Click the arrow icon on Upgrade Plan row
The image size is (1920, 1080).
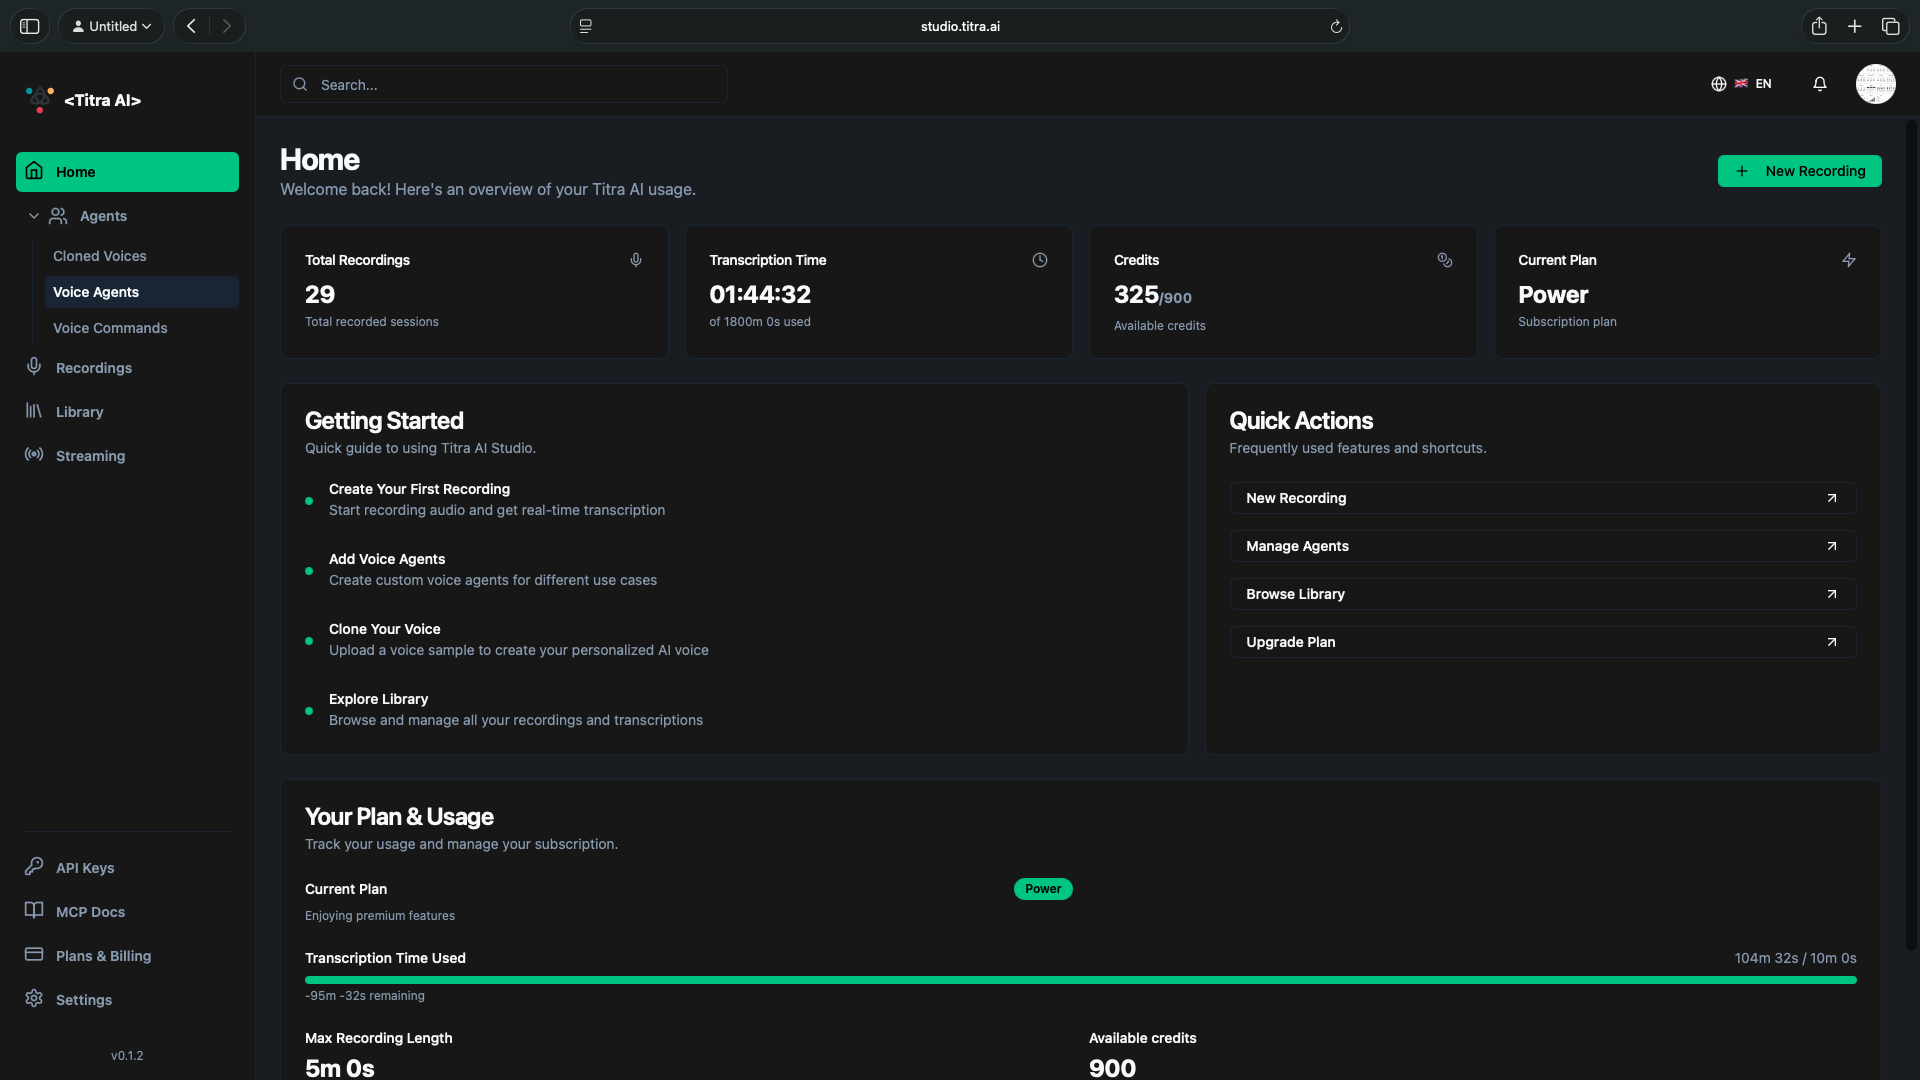click(1832, 642)
